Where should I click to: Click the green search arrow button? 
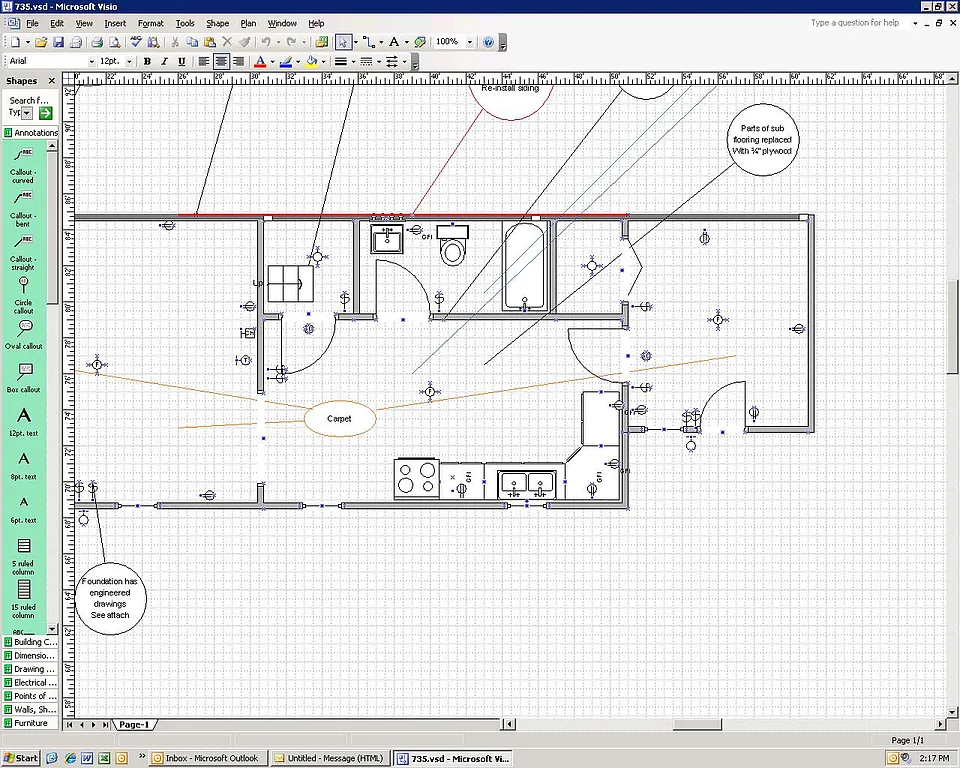(x=45, y=113)
